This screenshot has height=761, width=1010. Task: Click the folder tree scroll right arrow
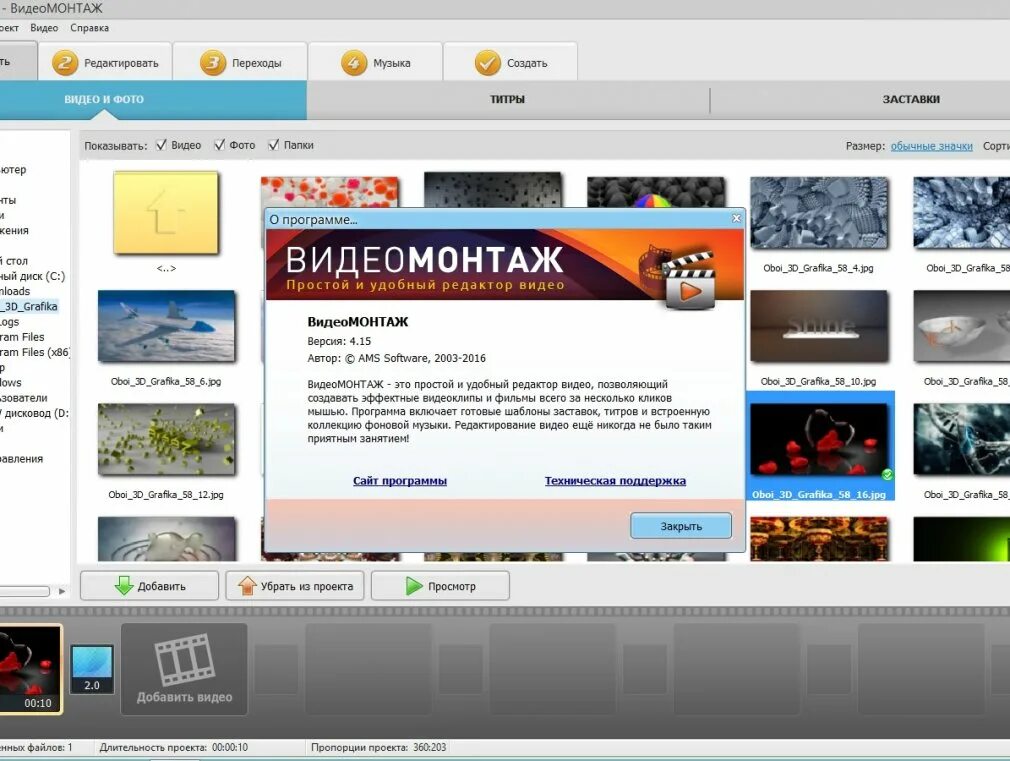click(x=62, y=591)
